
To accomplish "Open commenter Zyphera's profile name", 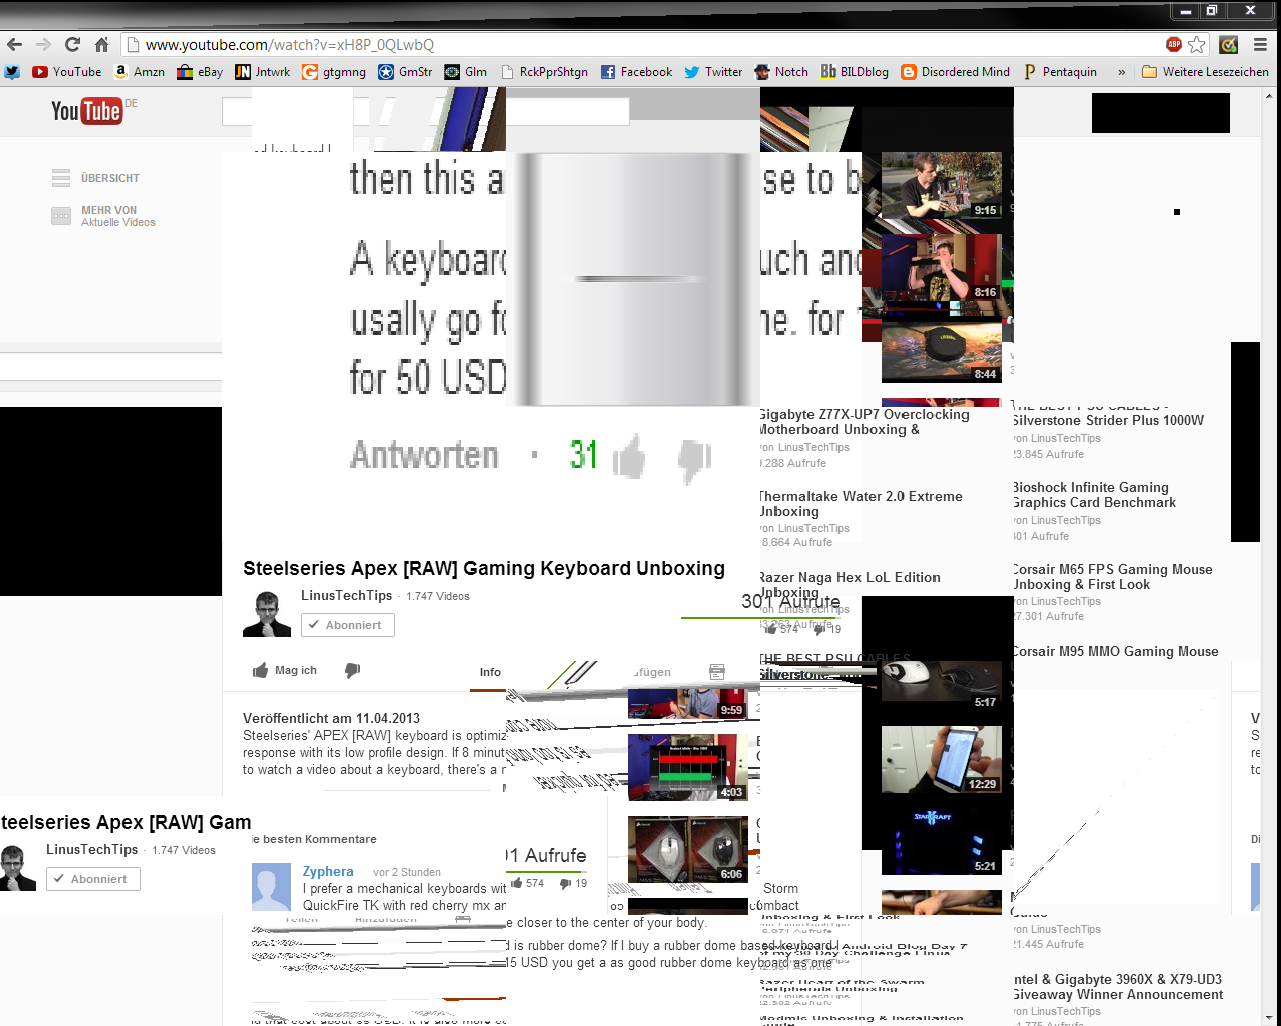I will pyautogui.click(x=328, y=871).
